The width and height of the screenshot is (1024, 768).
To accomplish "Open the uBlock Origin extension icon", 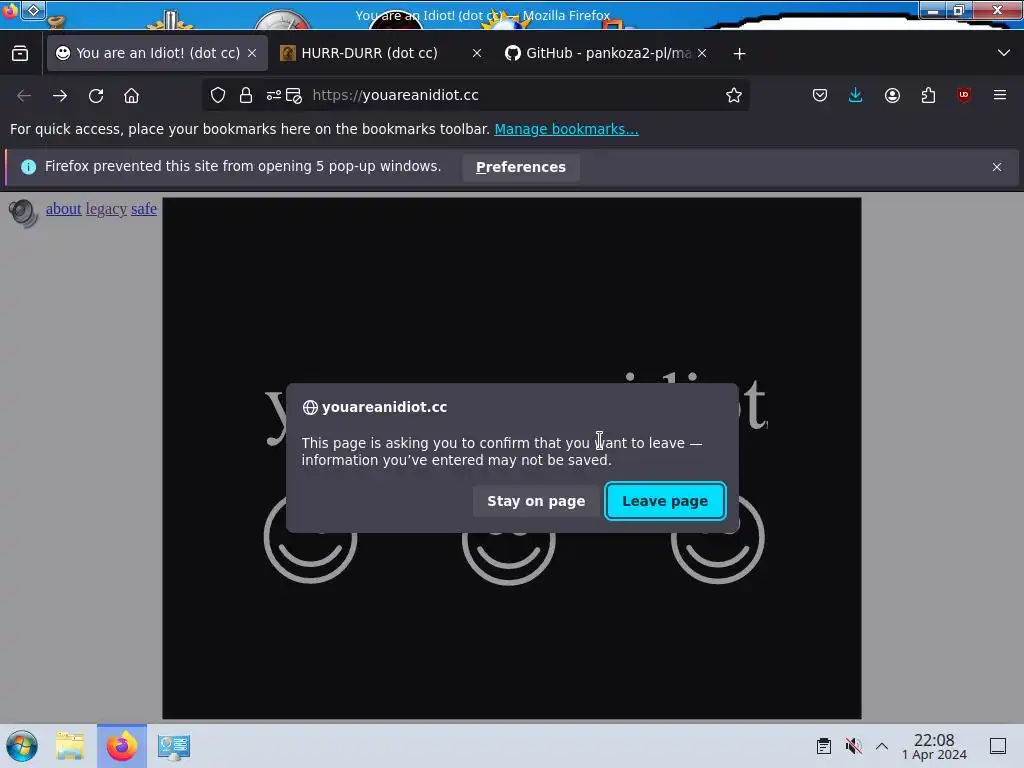I will (x=964, y=95).
